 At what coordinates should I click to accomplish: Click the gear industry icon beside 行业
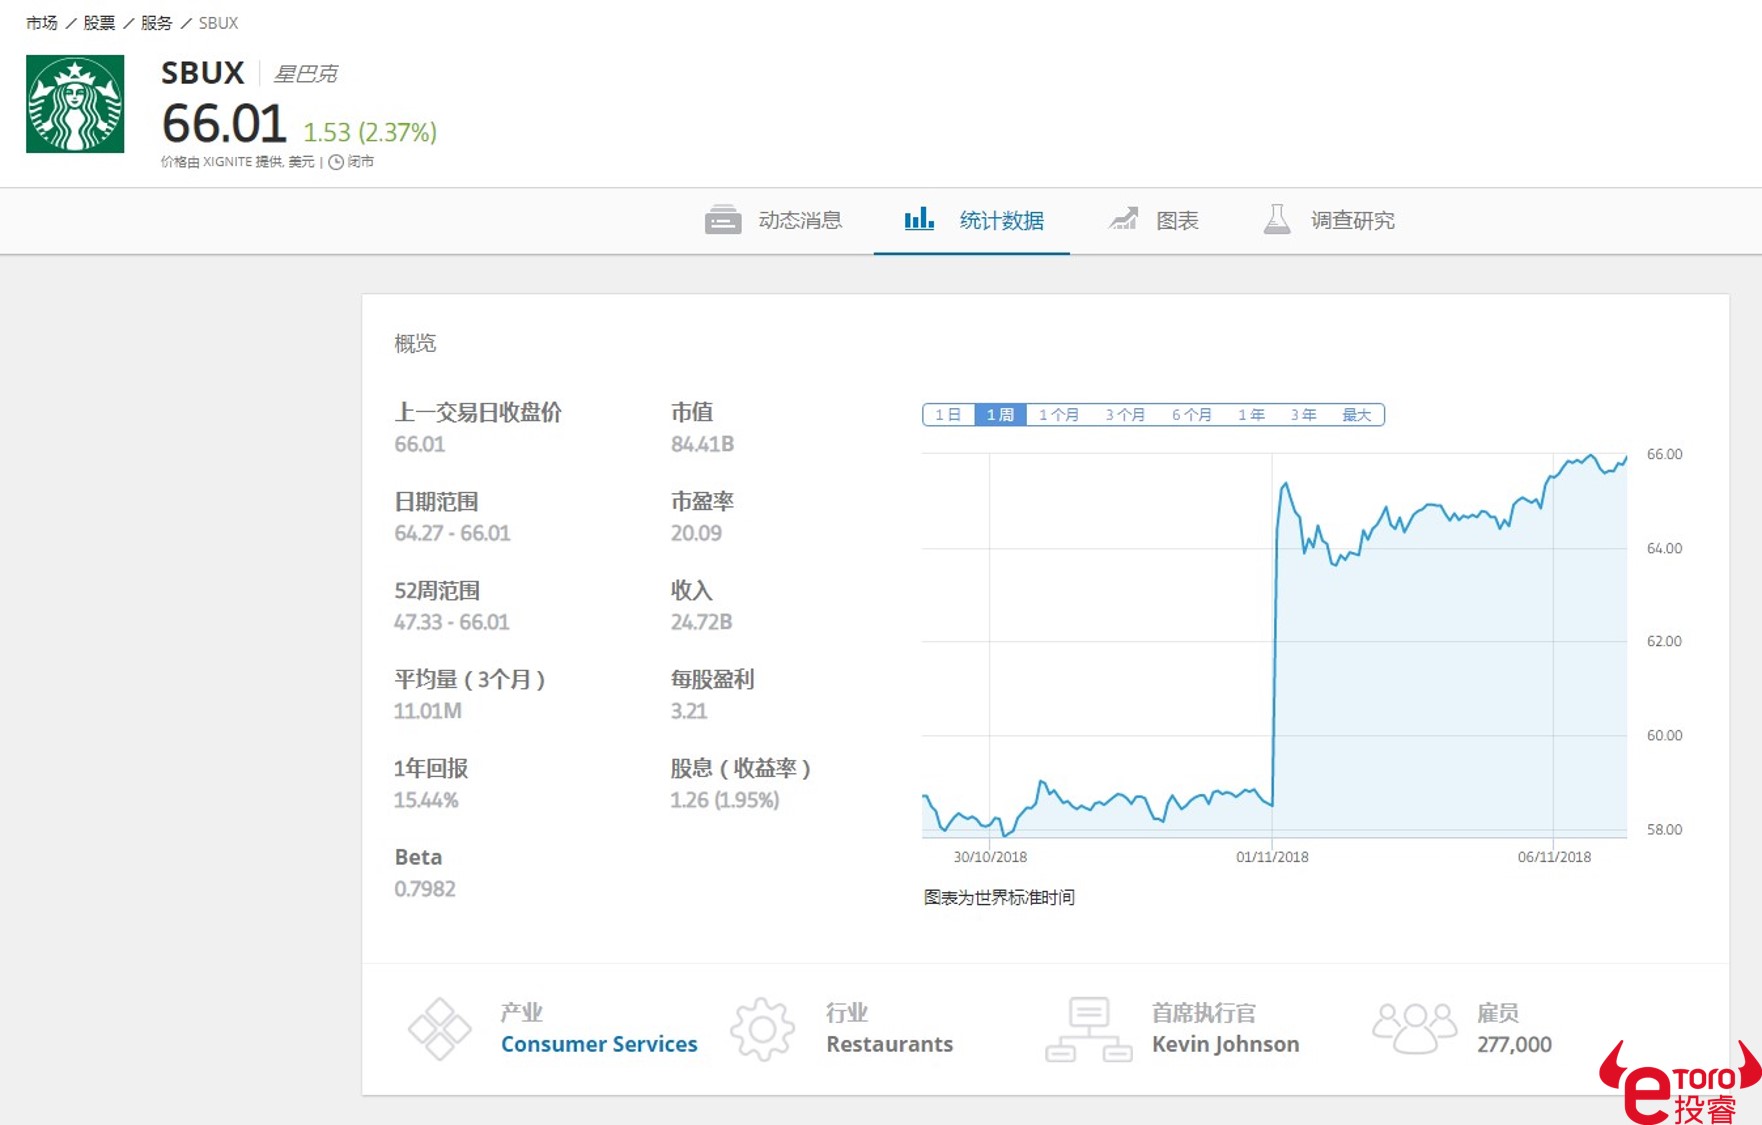click(x=762, y=1029)
